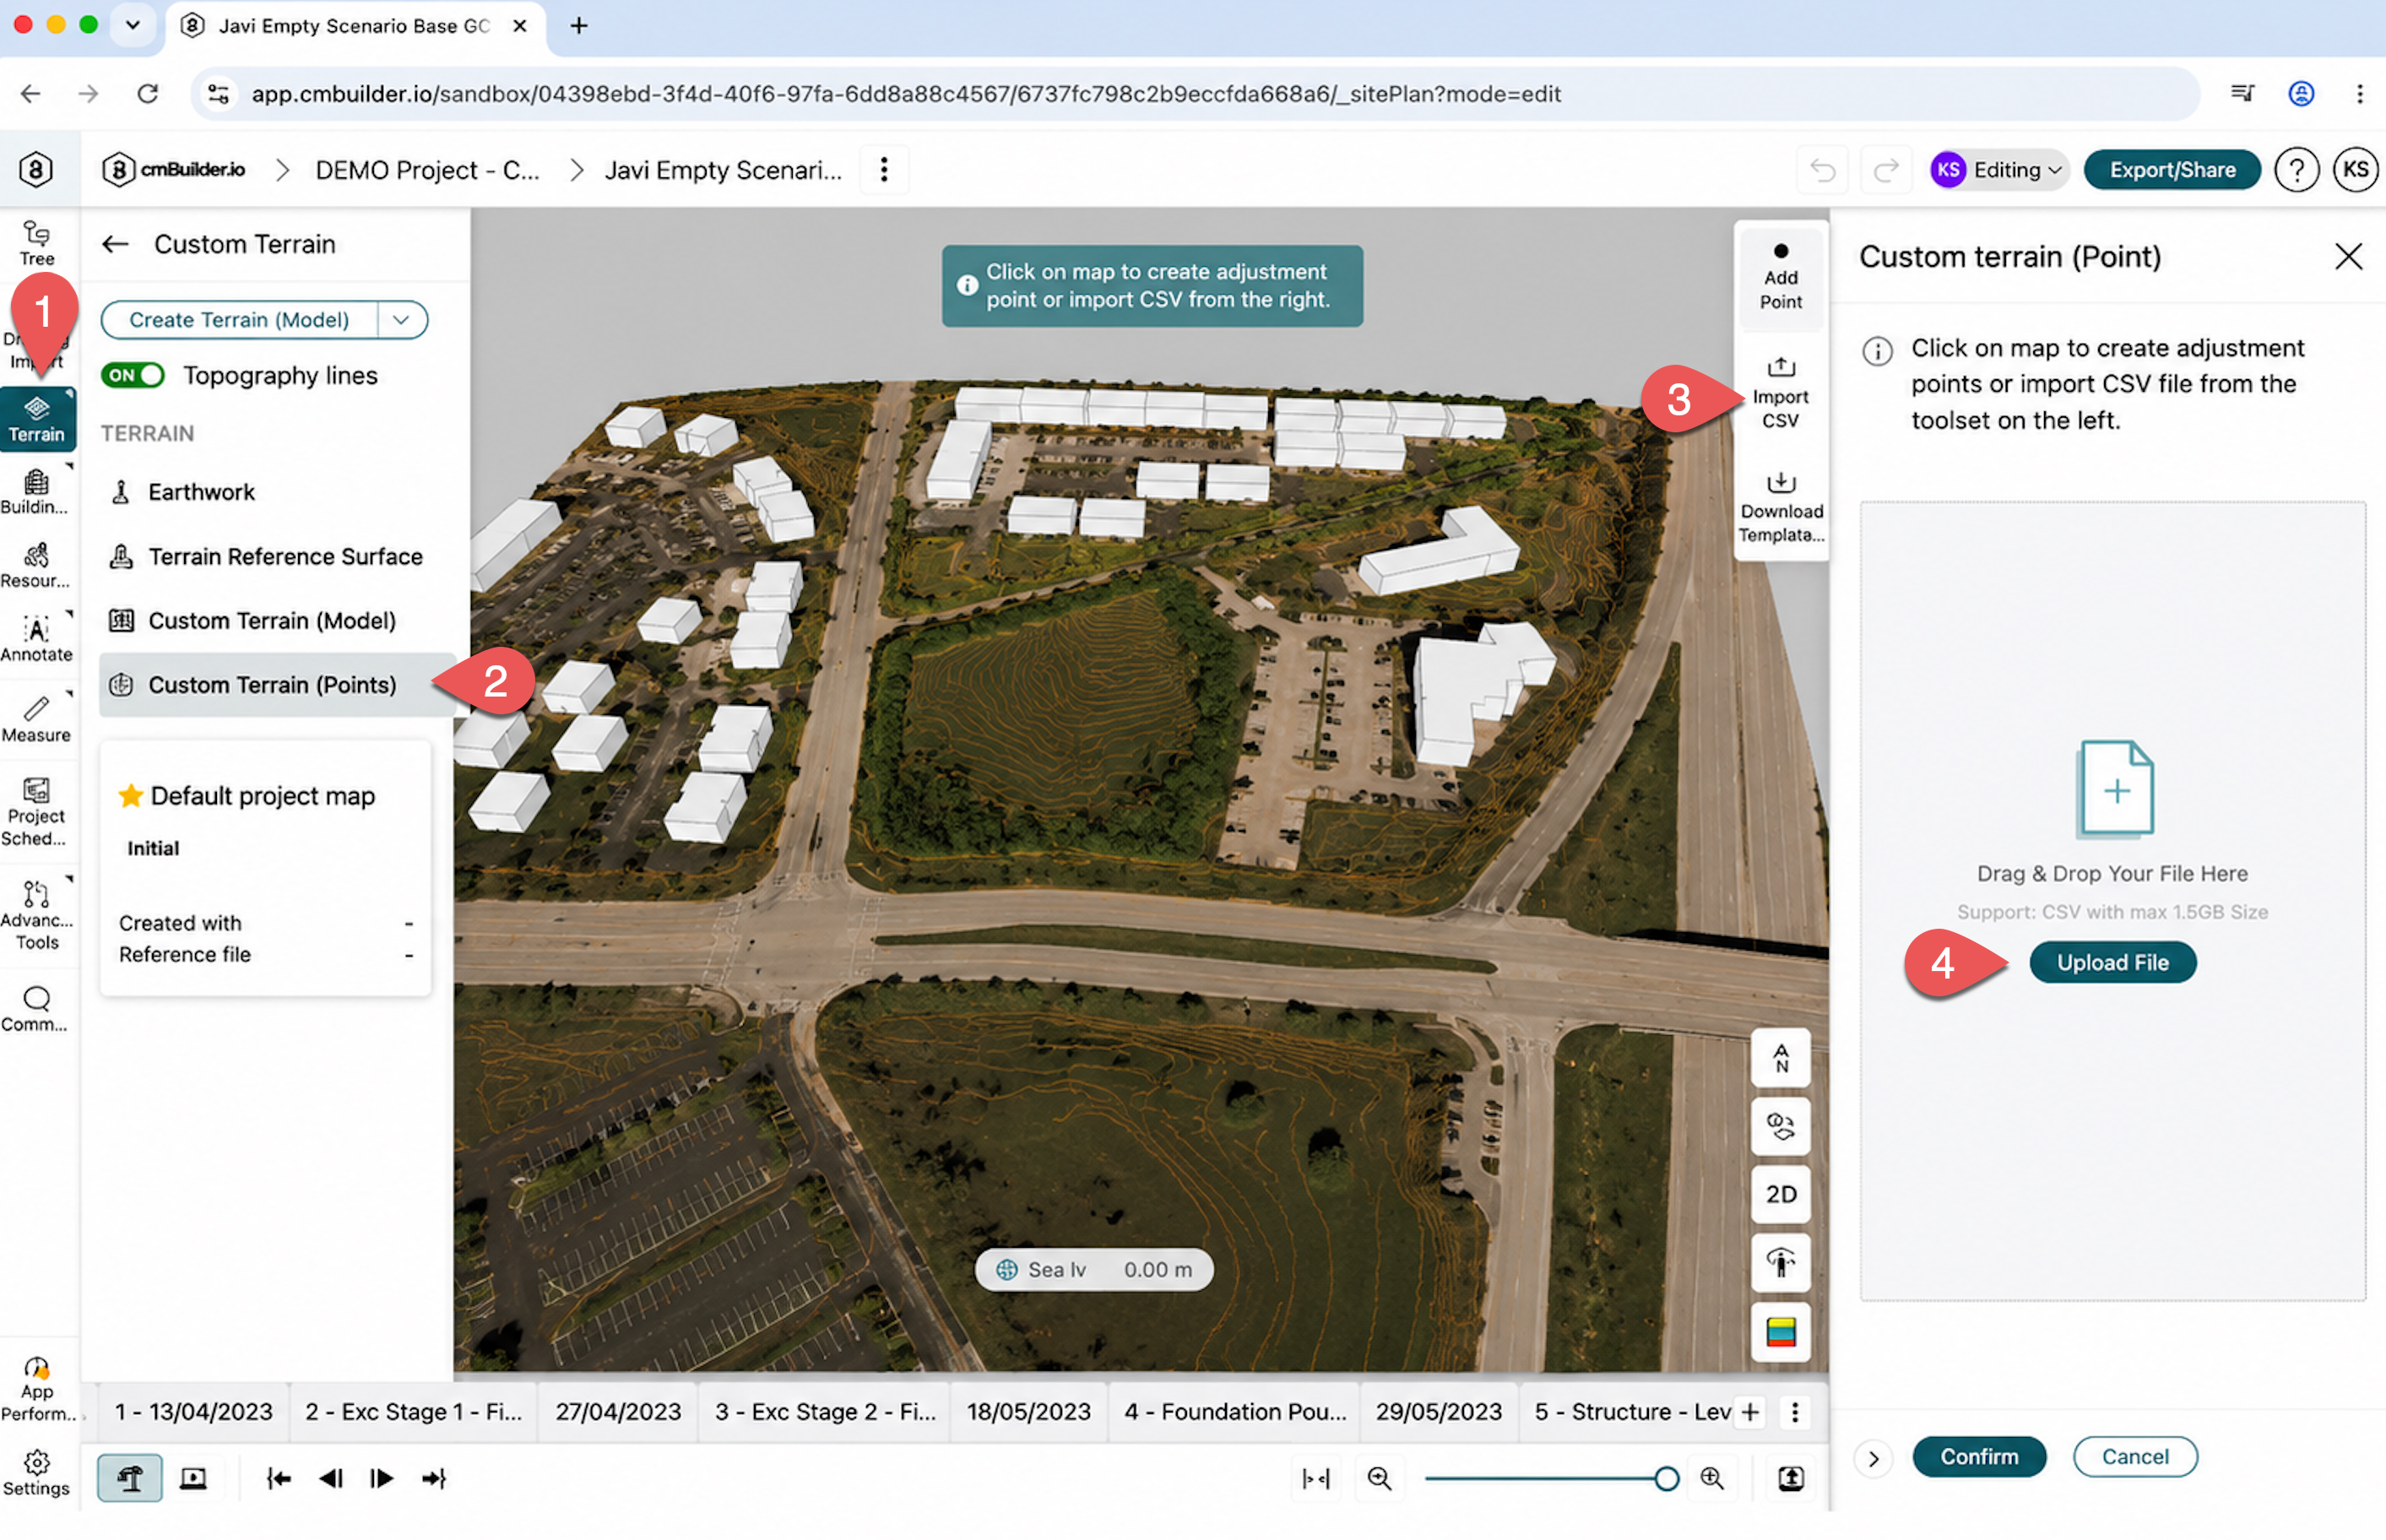Open timeline three-dot options menu
2386x1540 pixels.
click(1795, 1412)
